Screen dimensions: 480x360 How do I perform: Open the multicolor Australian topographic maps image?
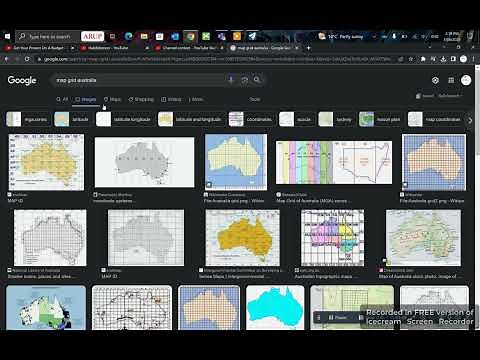point(332,238)
